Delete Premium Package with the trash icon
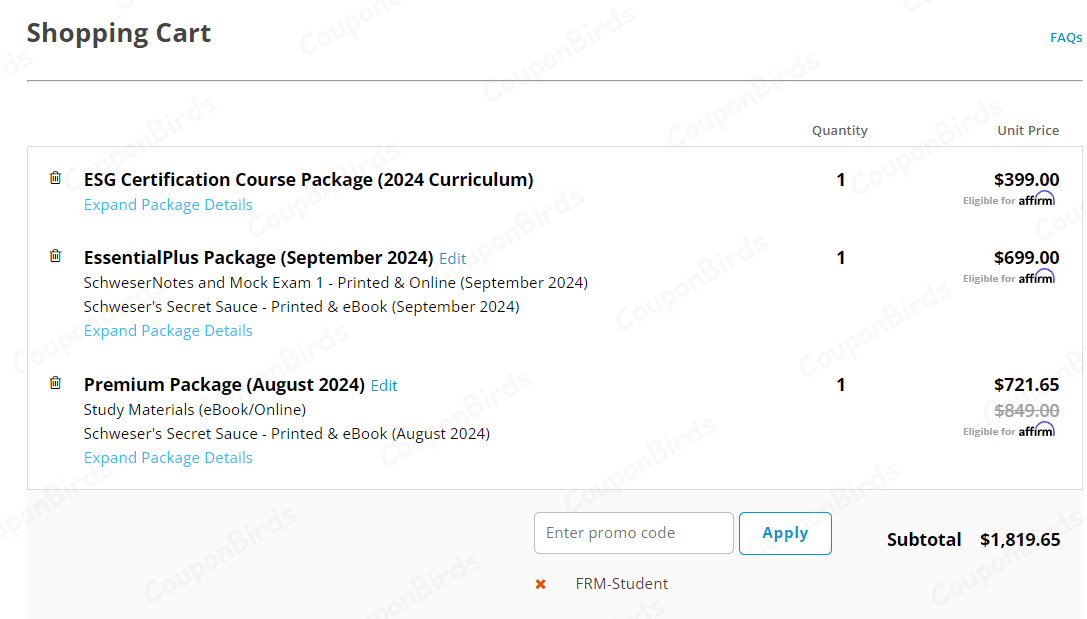This screenshot has width=1087, height=619. [x=55, y=383]
